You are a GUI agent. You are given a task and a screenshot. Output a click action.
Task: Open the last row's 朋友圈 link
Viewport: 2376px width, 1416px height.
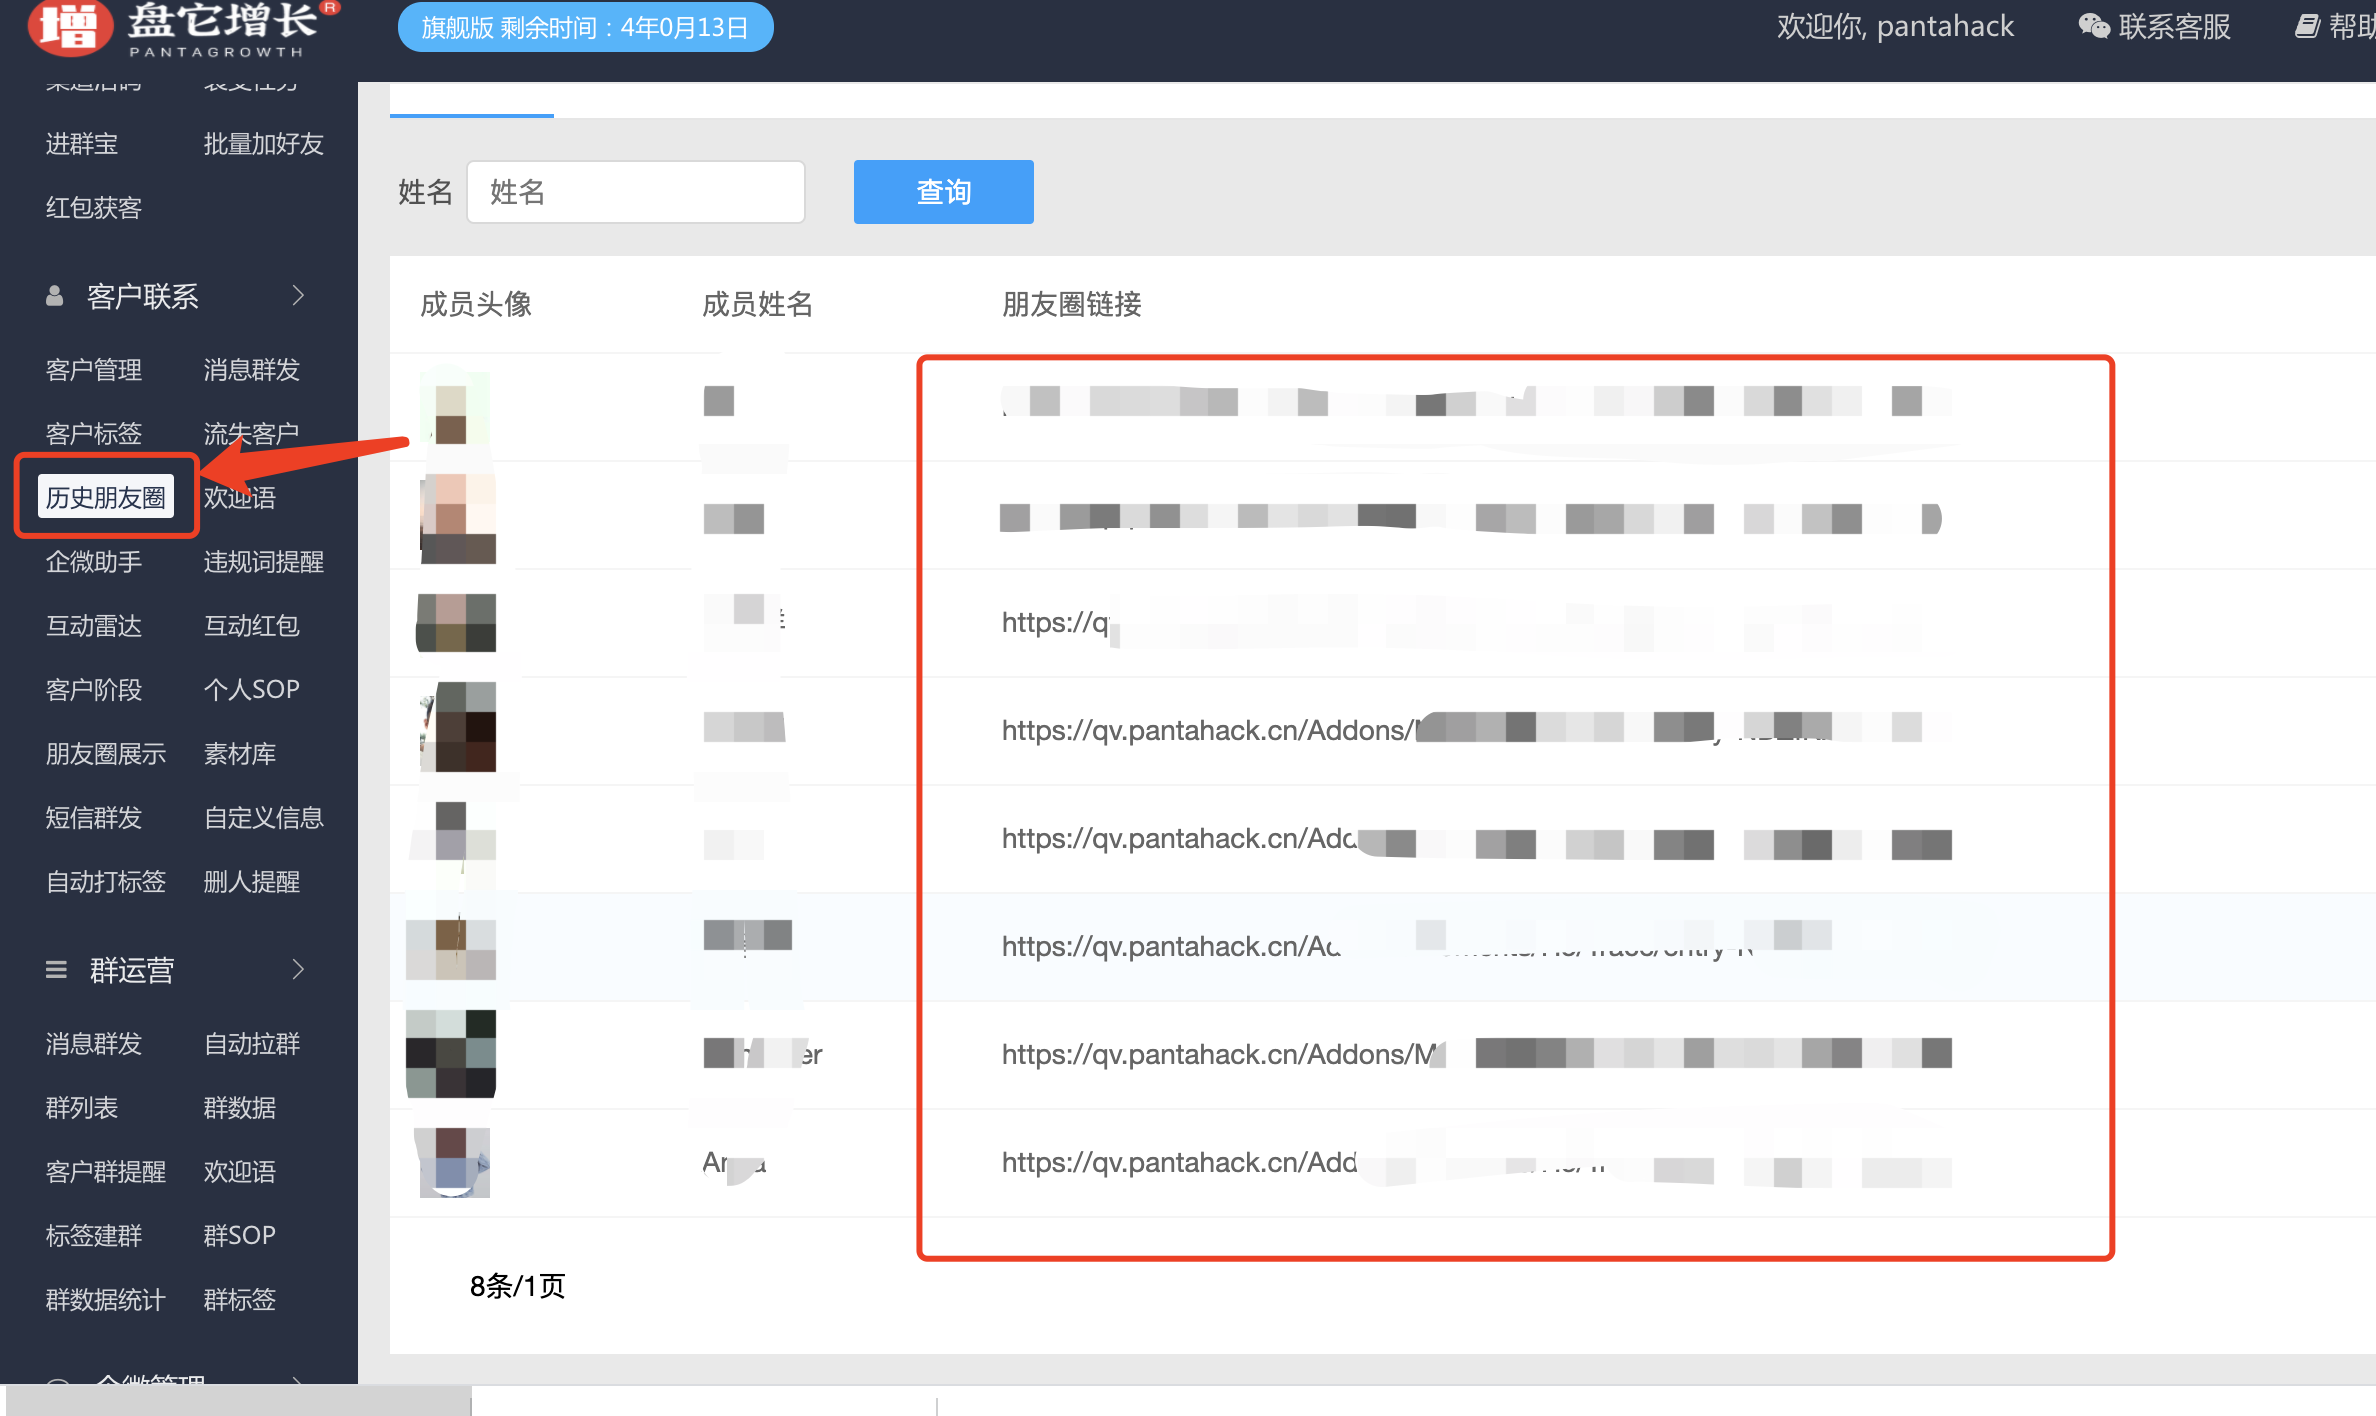(1178, 1163)
